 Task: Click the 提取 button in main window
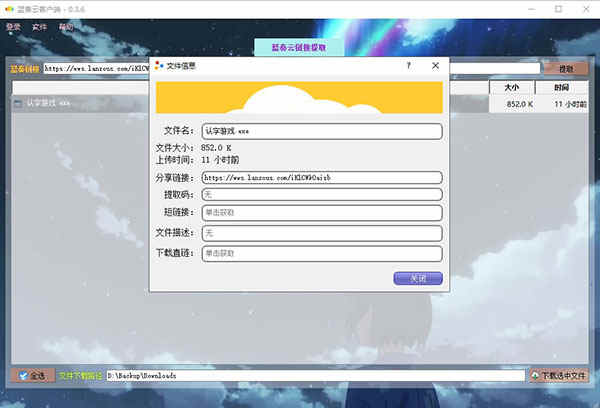point(566,69)
